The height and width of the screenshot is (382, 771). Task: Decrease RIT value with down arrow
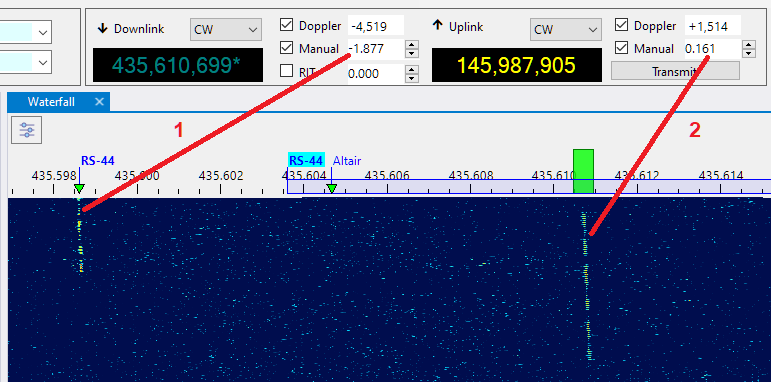pos(412,78)
